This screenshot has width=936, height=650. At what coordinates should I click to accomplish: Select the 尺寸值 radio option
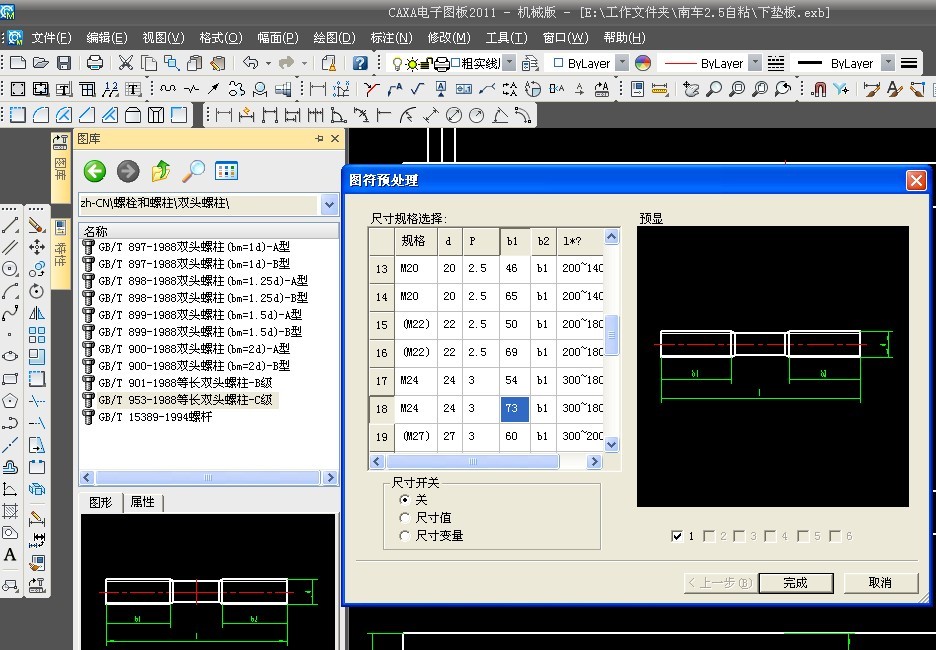click(x=405, y=518)
